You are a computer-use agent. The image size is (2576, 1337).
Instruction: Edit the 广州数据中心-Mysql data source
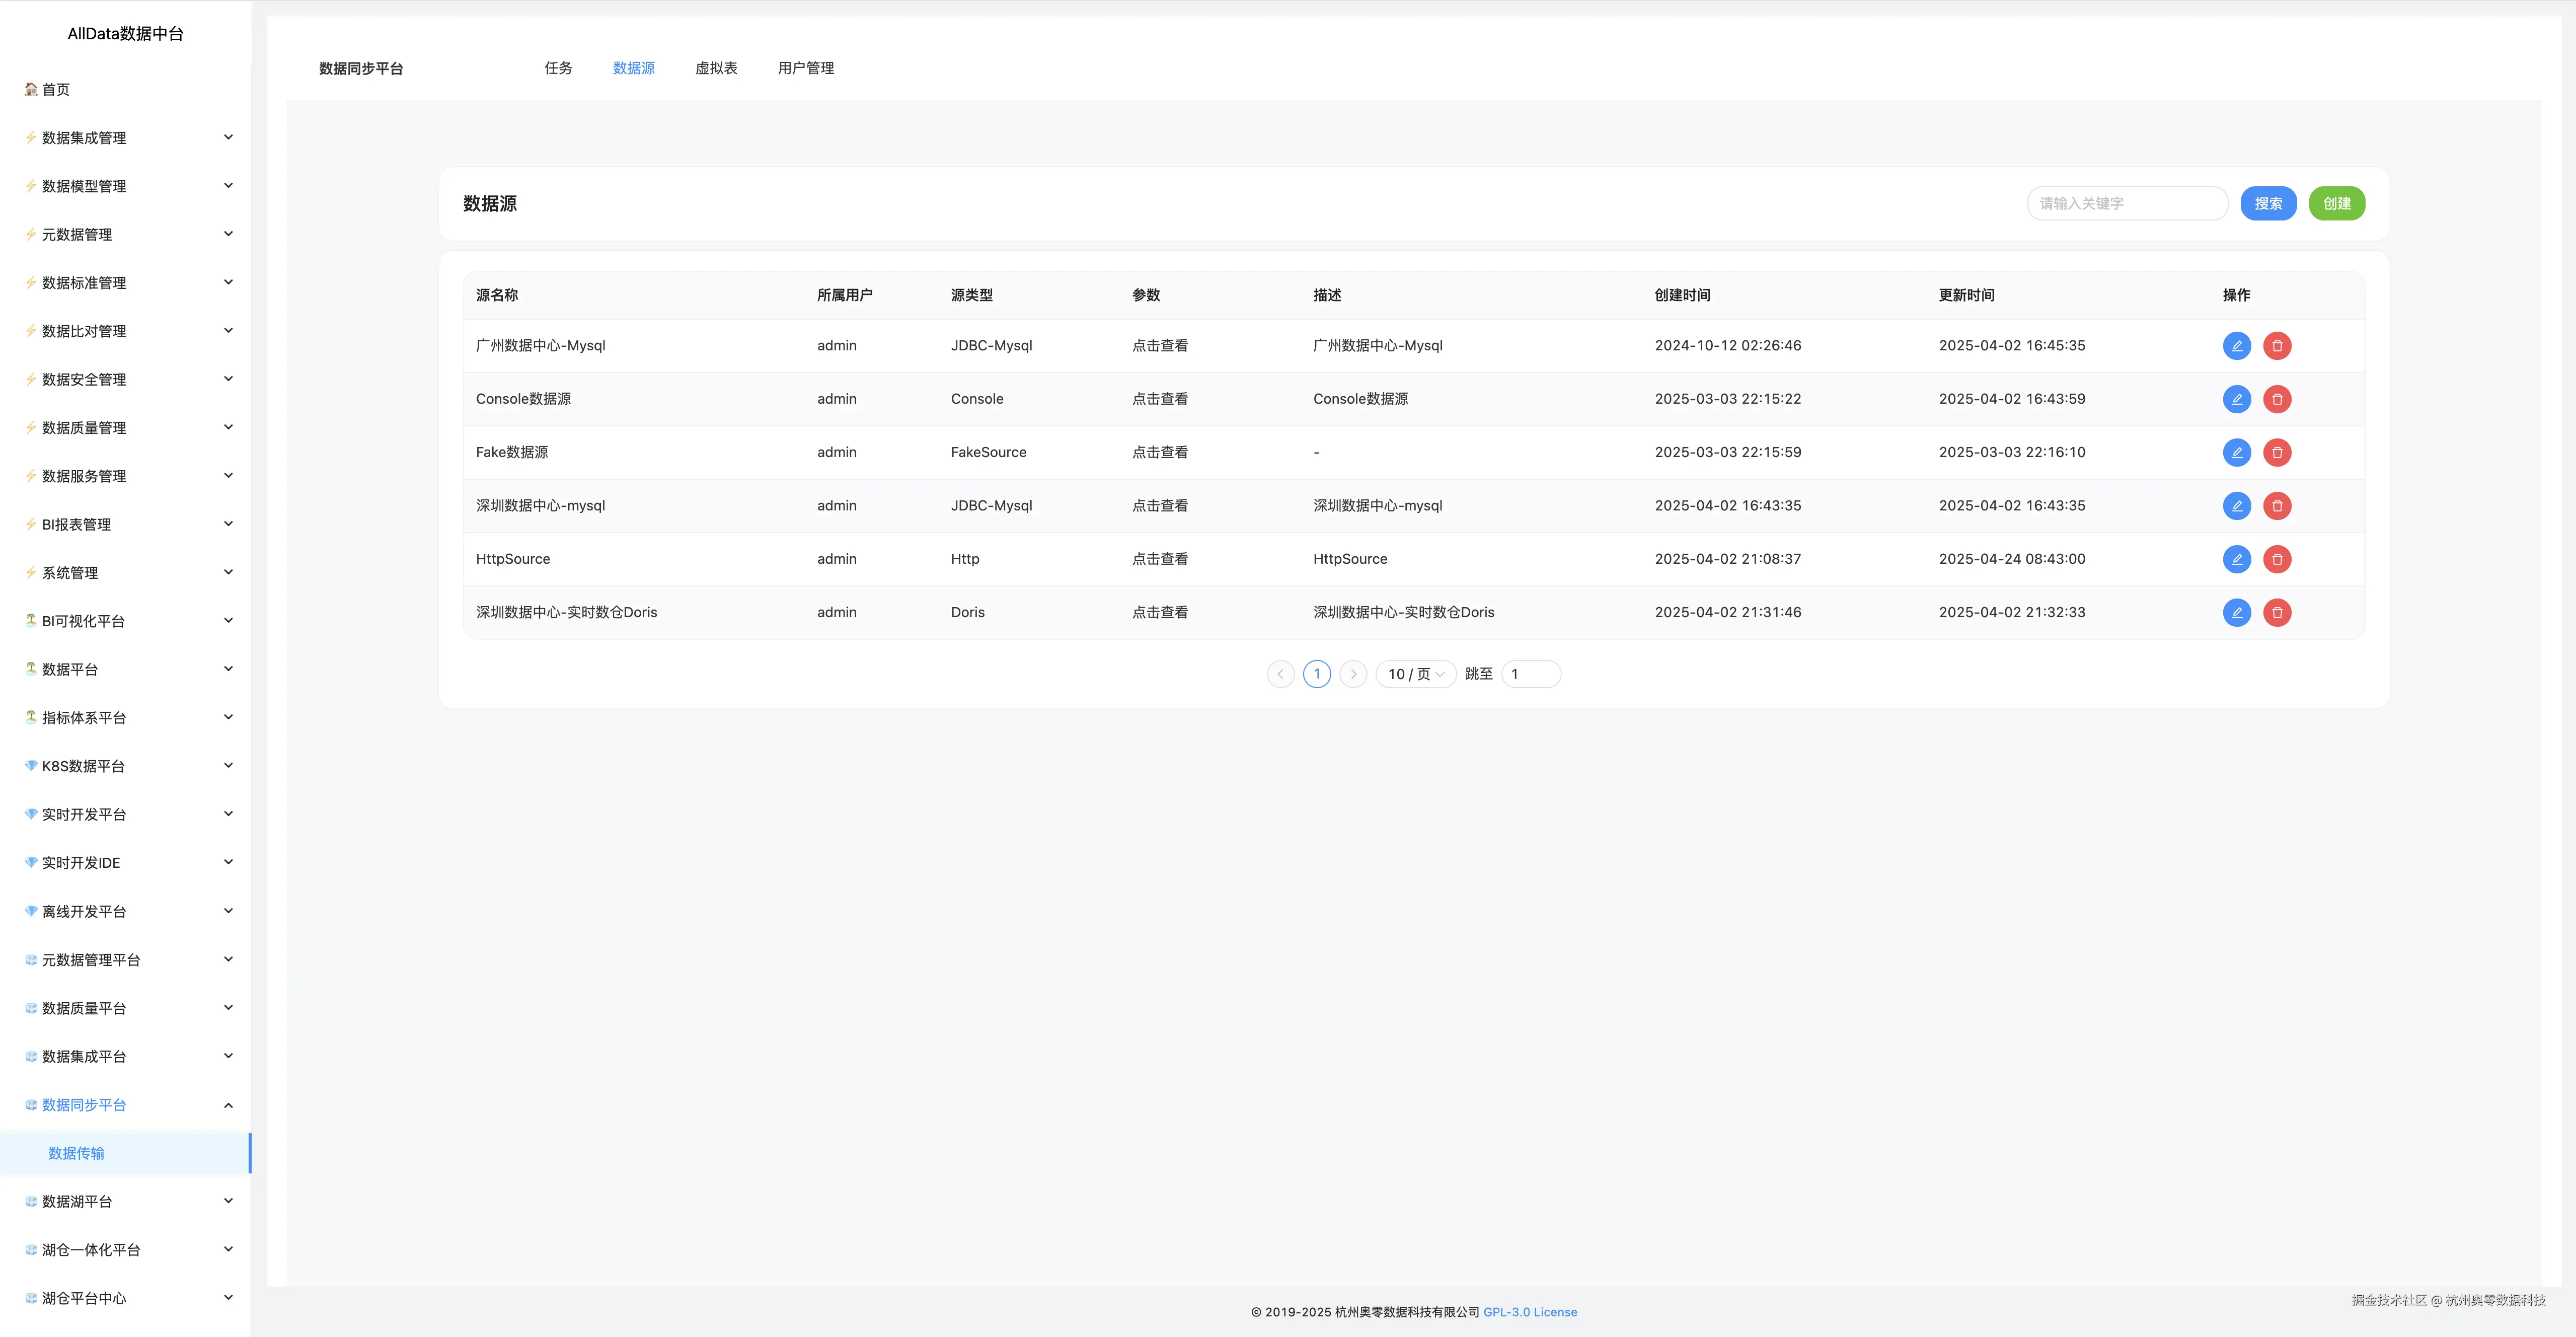click(2236, 346)
